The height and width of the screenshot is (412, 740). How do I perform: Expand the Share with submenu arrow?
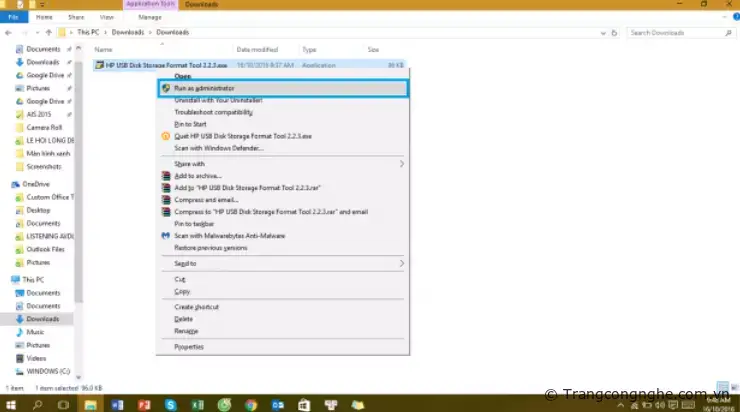pyautogui.click(x=402, y=163)
